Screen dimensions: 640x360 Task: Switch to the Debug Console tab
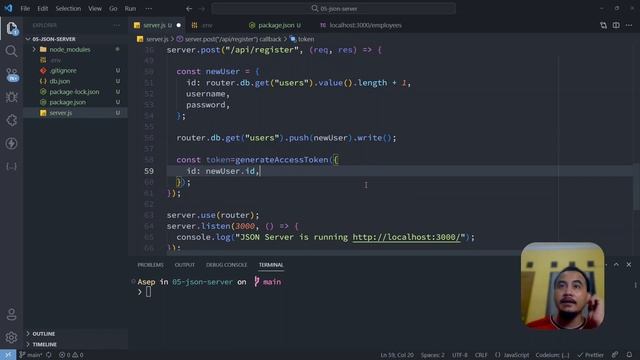[226, 264]
